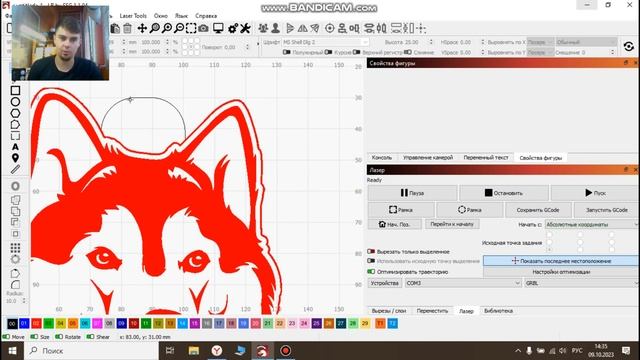Open Settings with the gears icon
640x360 pixels.
click(x=233, y=28)
